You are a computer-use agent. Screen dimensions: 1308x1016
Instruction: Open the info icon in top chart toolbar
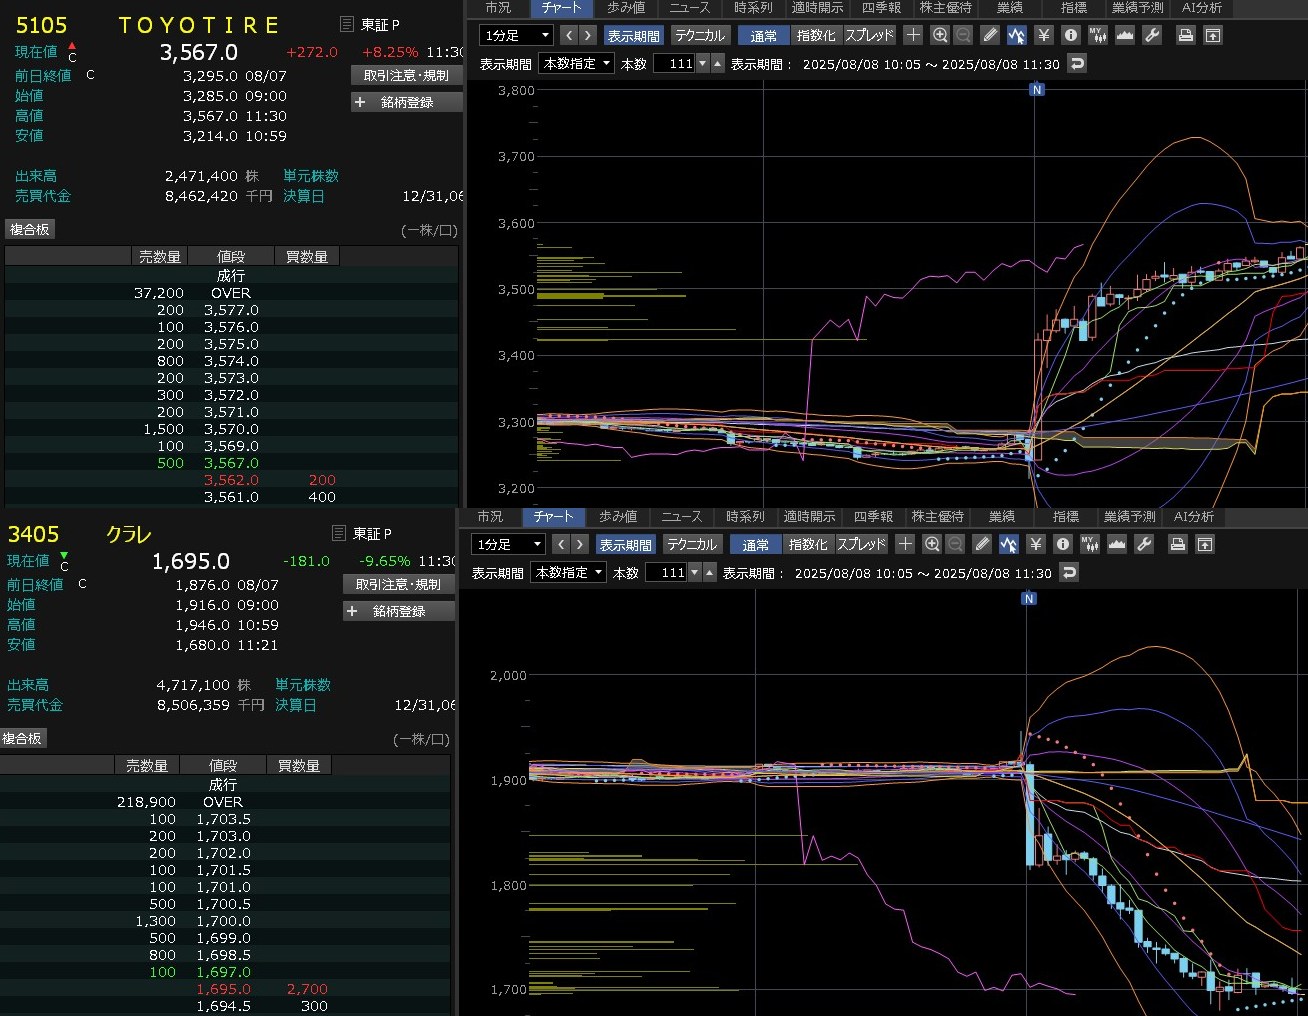tap(1071, 35)
